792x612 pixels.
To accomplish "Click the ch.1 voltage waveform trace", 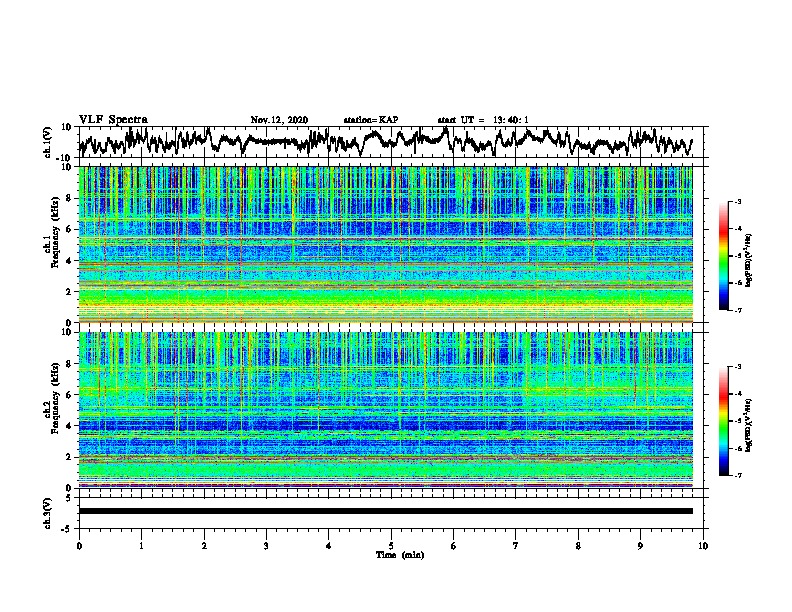I will pos(385,142).
